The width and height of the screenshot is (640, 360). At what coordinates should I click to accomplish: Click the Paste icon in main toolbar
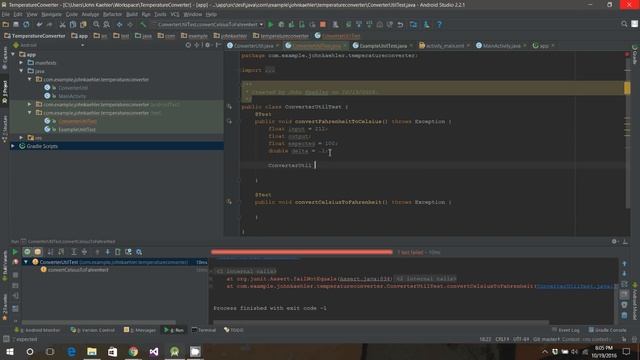coord(83,24)
